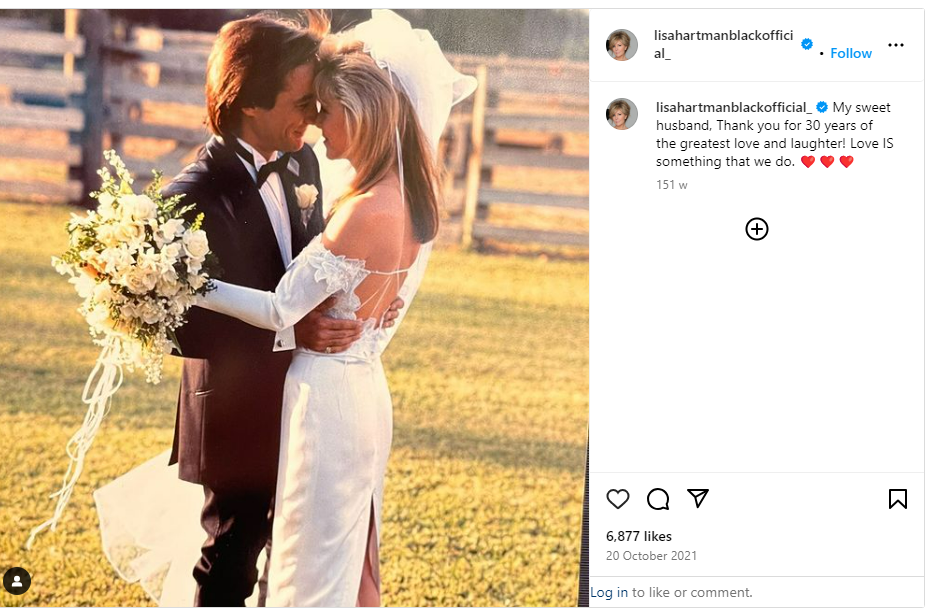Open comments via the speech bubble icon
928x614 pixels.
658,499
